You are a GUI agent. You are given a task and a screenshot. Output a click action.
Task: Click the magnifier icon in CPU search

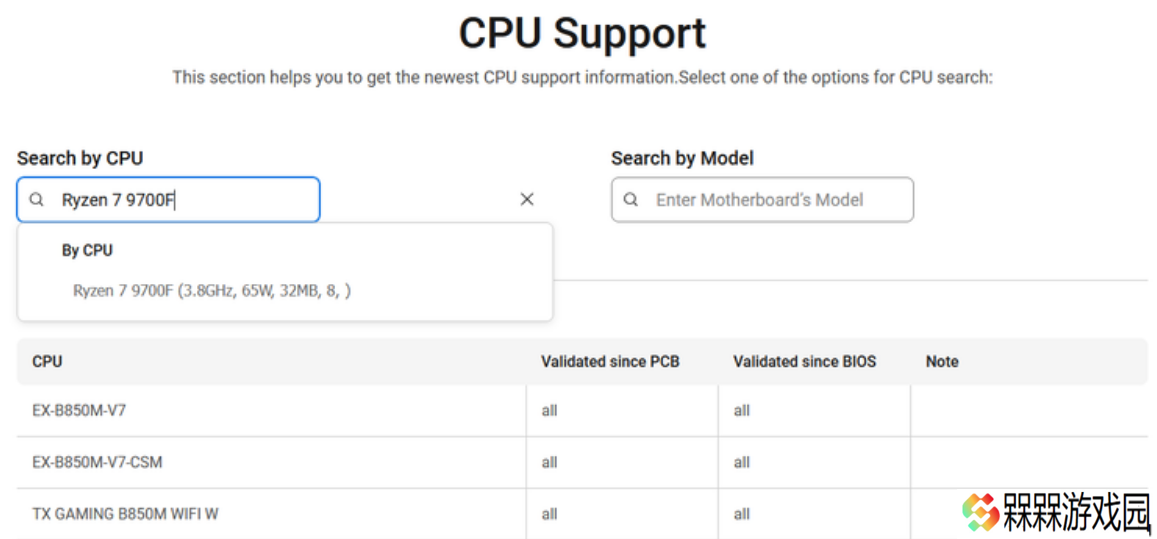pyautogui.click(x=37, y=199)
